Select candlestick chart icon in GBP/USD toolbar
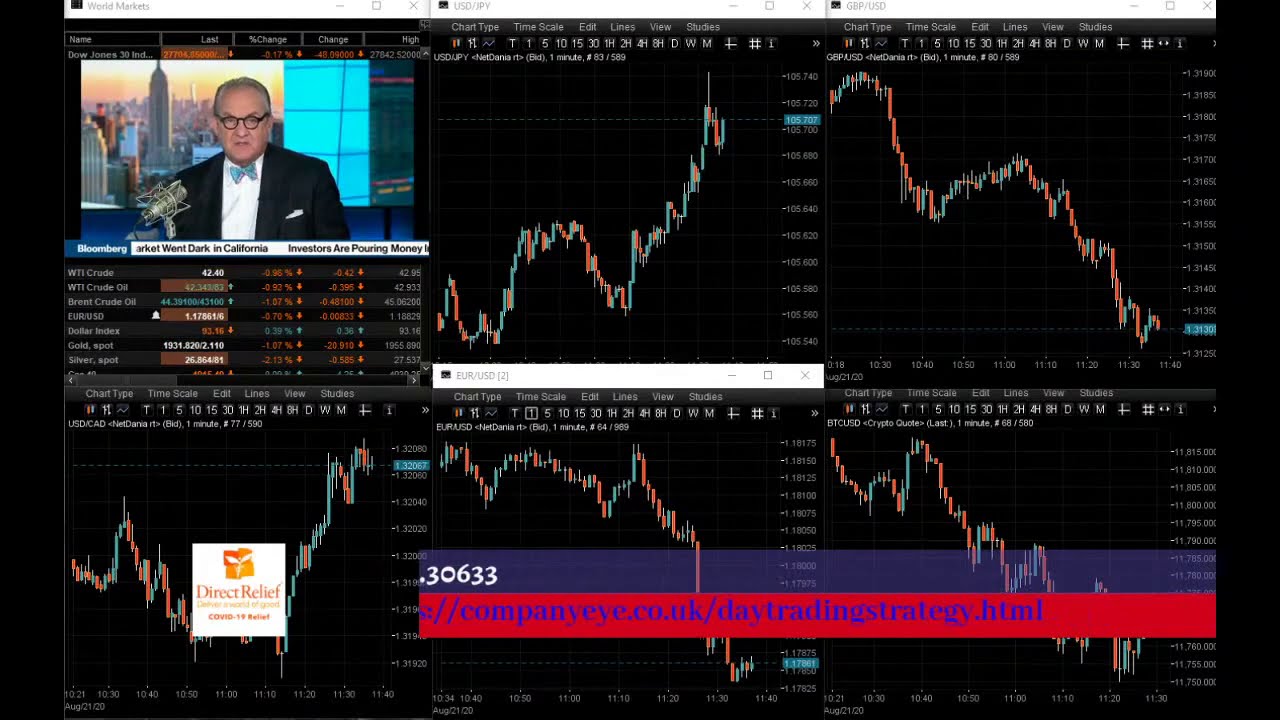This screenshot has width=1280, height=720. [848, 43]
